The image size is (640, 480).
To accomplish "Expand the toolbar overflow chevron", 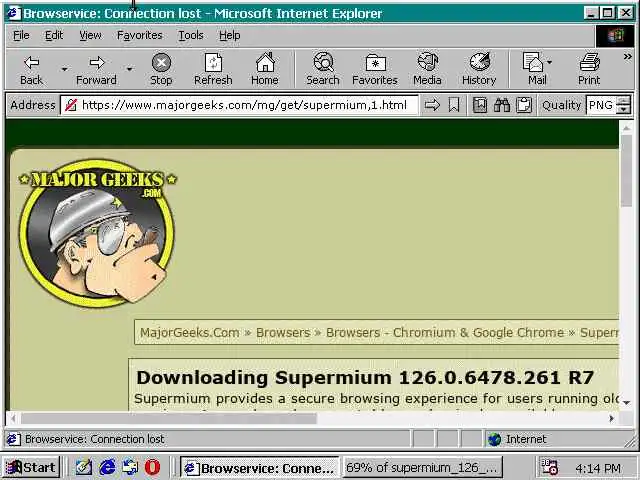I will pyautogui.click(x=627, y=57).
